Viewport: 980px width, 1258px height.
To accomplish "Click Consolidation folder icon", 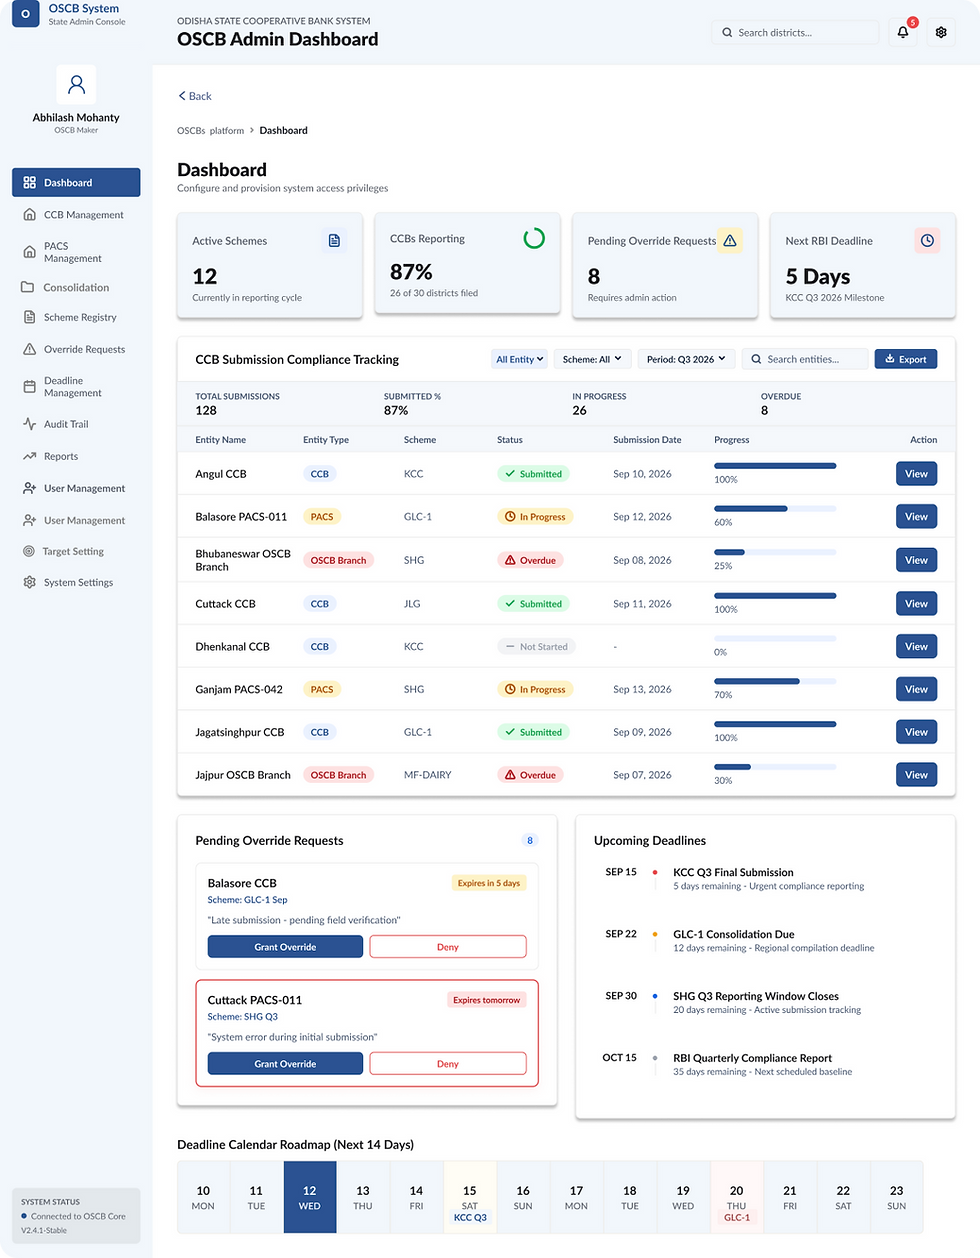I will click(x=28, y=287).
